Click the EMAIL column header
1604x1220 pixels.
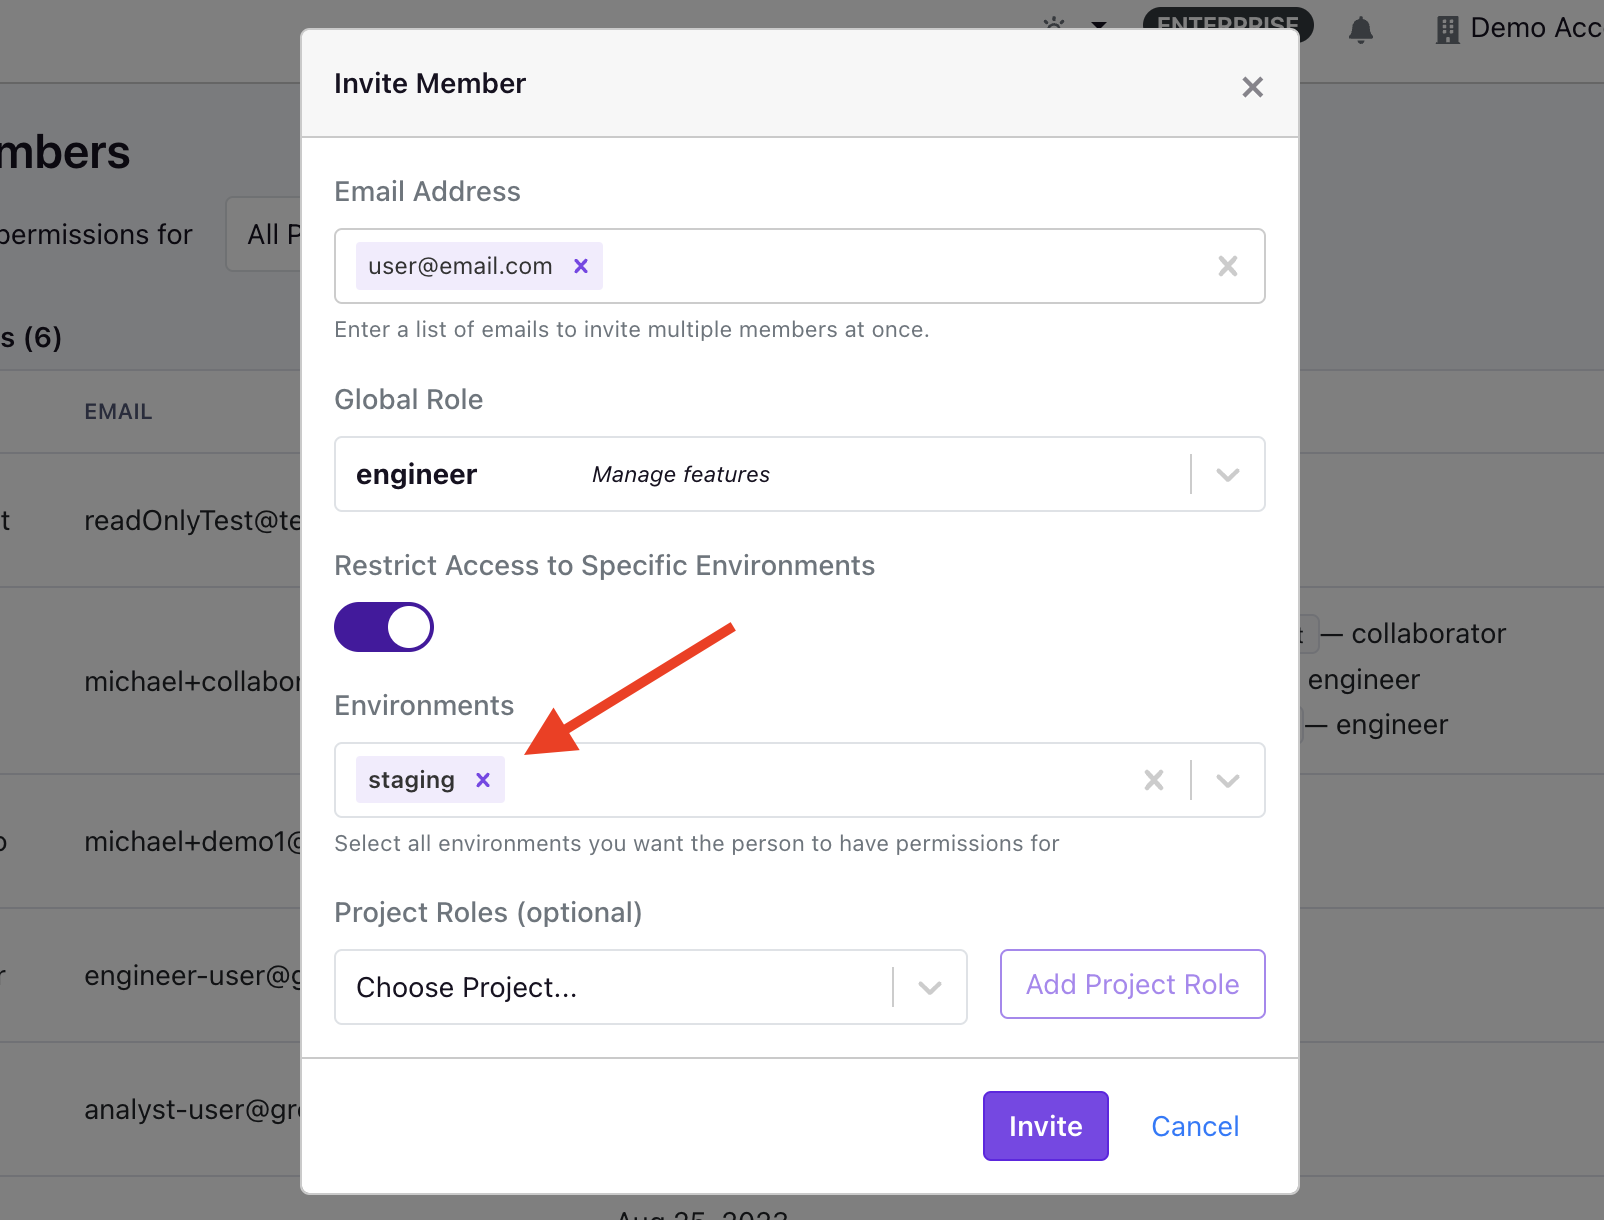coord(118,412)
